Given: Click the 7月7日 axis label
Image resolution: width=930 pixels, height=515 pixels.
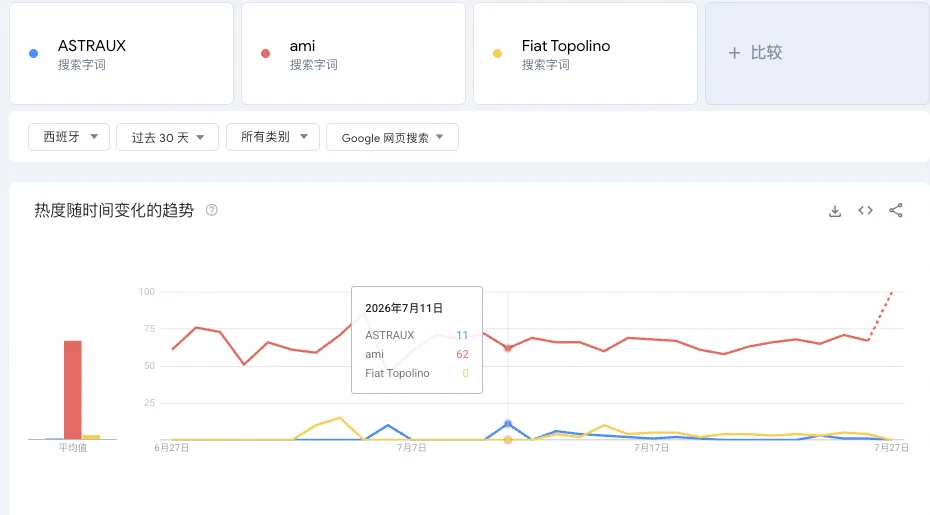Looking at the screenshot, I should tap(412, 447).
